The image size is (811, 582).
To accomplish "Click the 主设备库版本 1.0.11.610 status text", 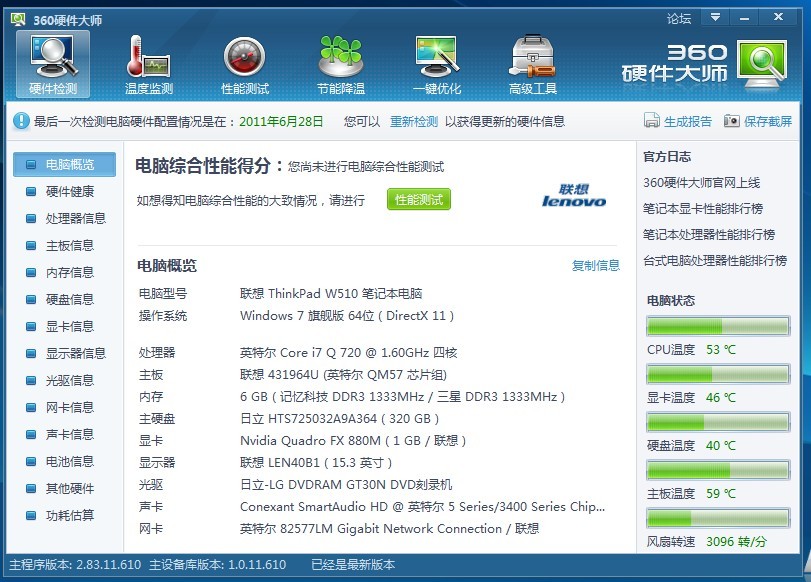I will [x=217, y=564].
